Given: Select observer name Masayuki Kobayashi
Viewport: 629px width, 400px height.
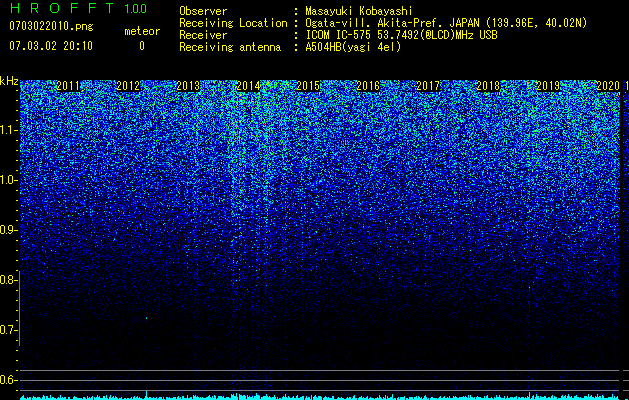Looking at the screenshot, I should click(359, 11).
